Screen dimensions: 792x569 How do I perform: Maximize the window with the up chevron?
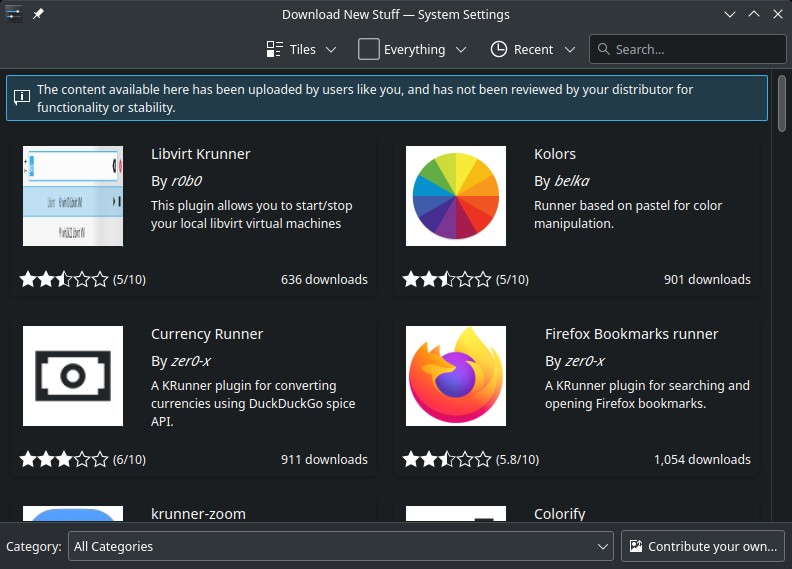click(x=754, y=14)
